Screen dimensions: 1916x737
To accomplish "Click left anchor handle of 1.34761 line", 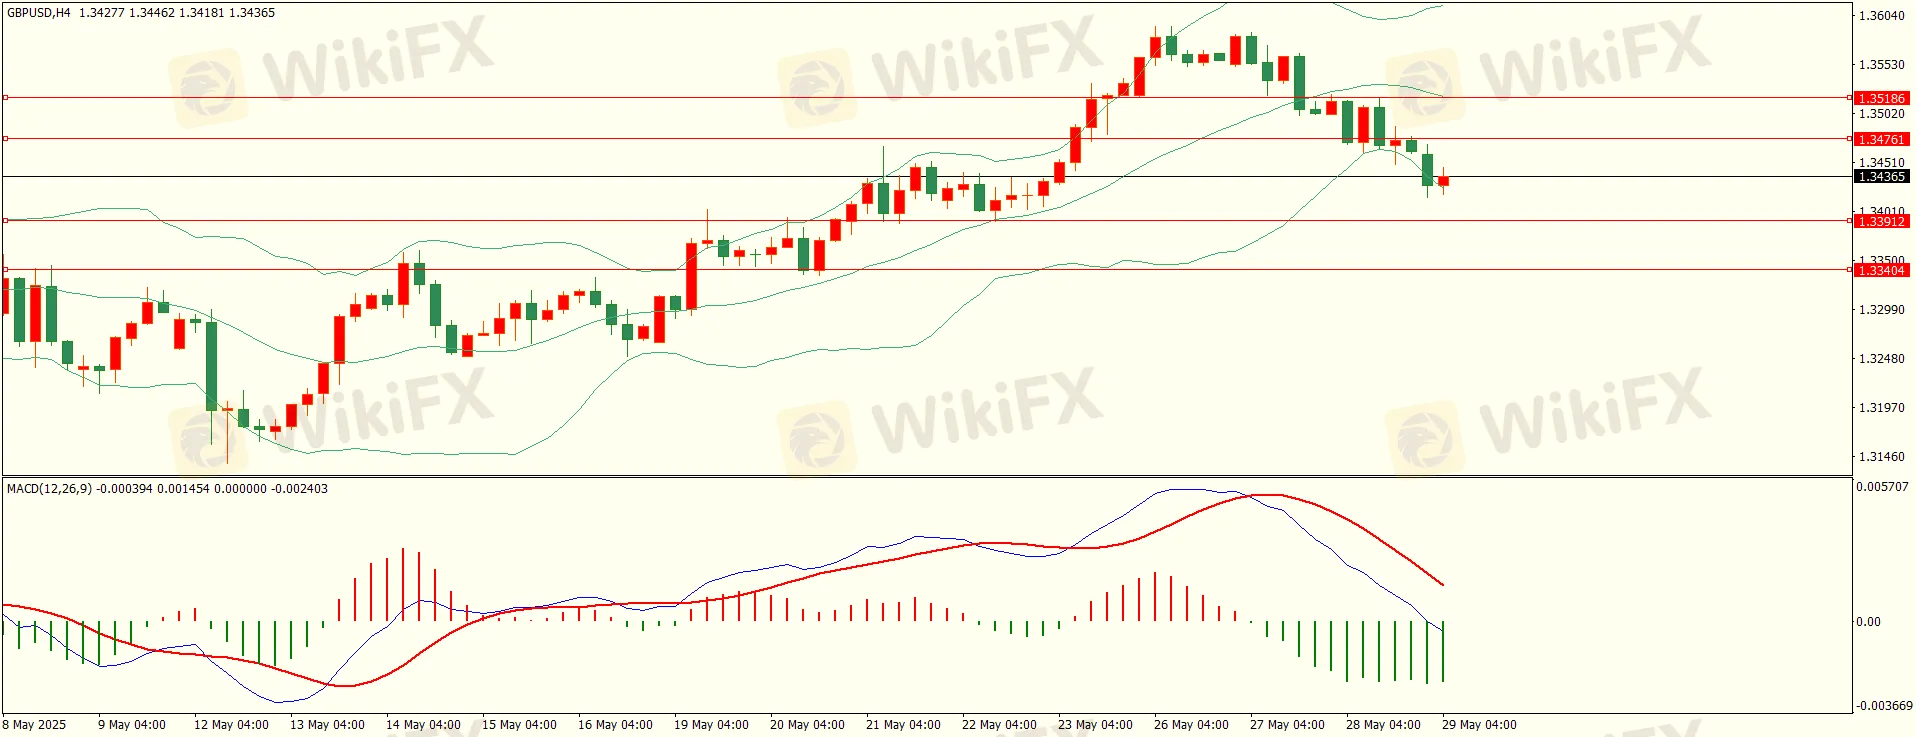I will [x=5, y=139].
